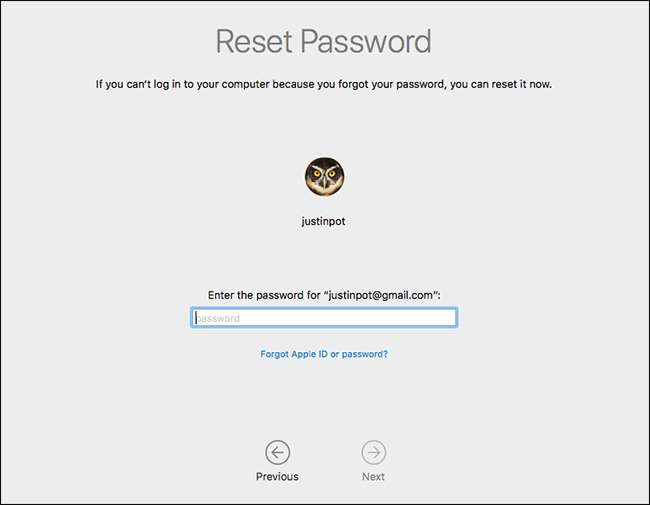This screenshot has width=650, height=505.
Task: Click the "Previous" text label
Action: (277, 477)
